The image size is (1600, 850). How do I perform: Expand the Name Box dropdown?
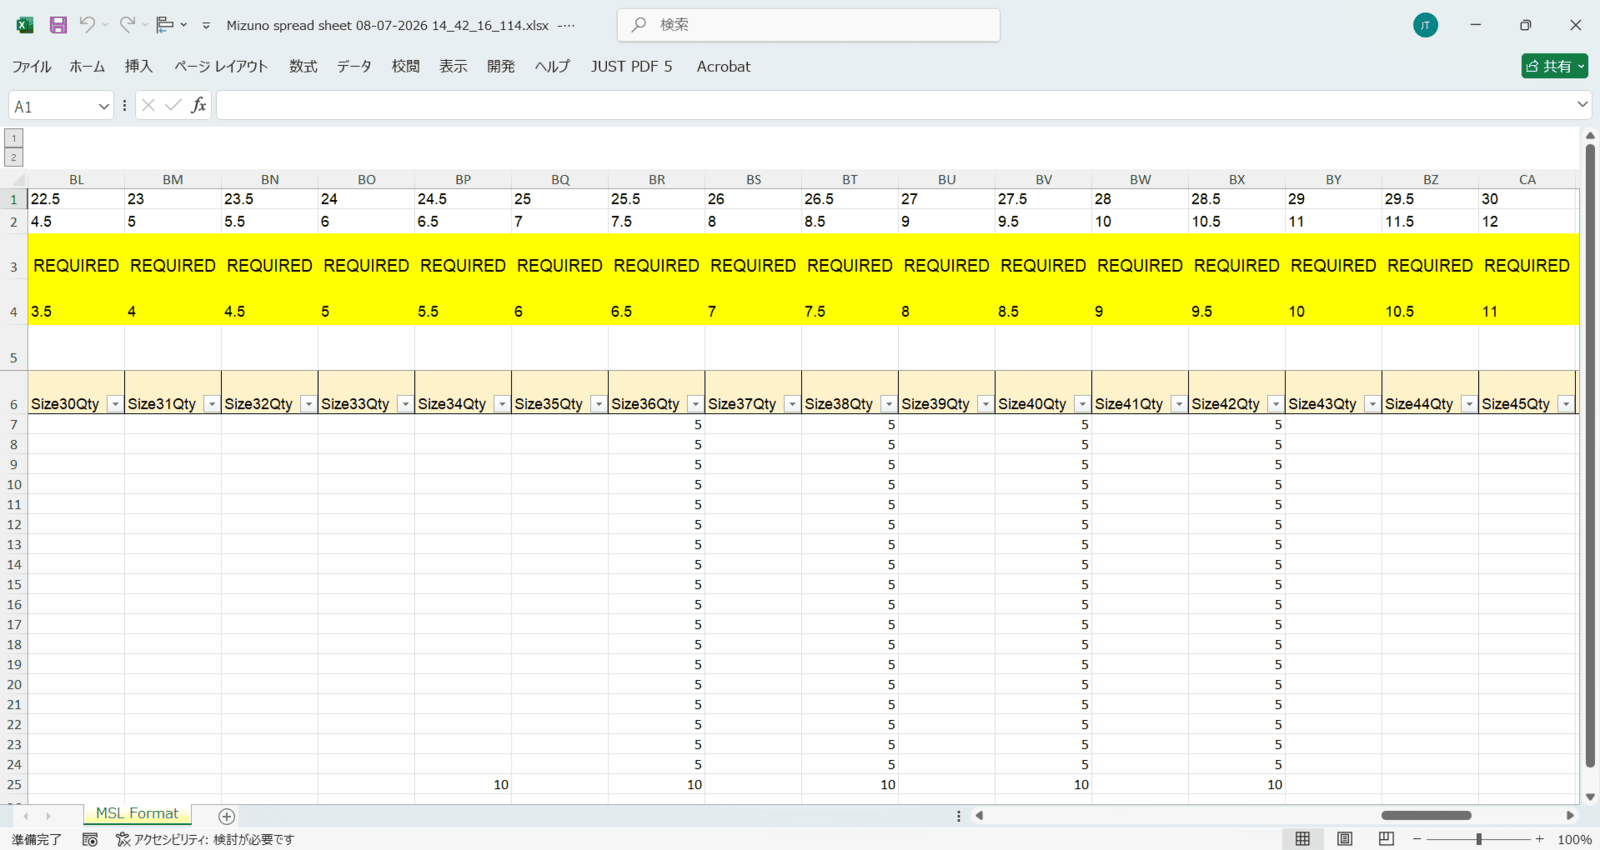pyautogui.click(x=103, y=106)
